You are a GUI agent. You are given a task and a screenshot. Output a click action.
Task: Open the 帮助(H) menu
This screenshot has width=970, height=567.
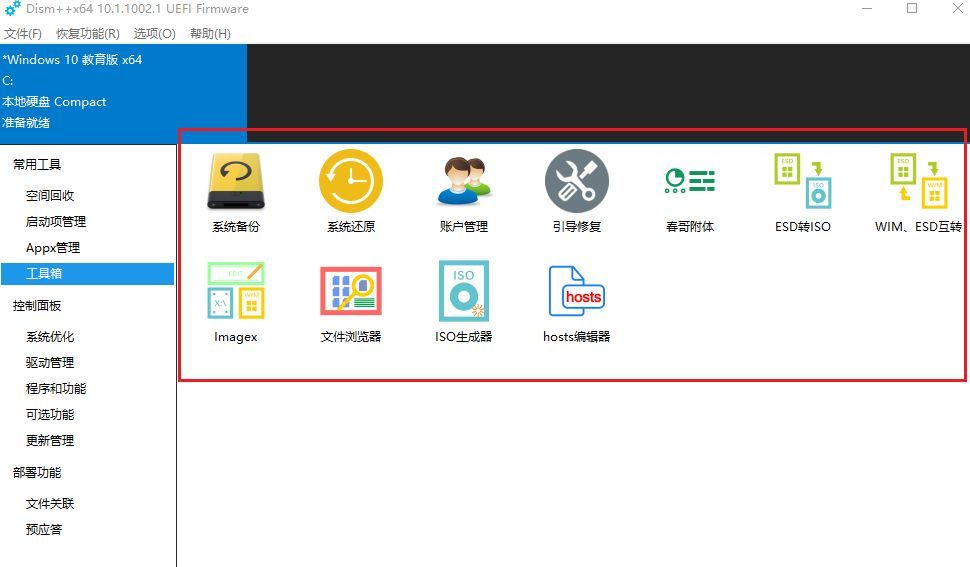coord(210,33)
